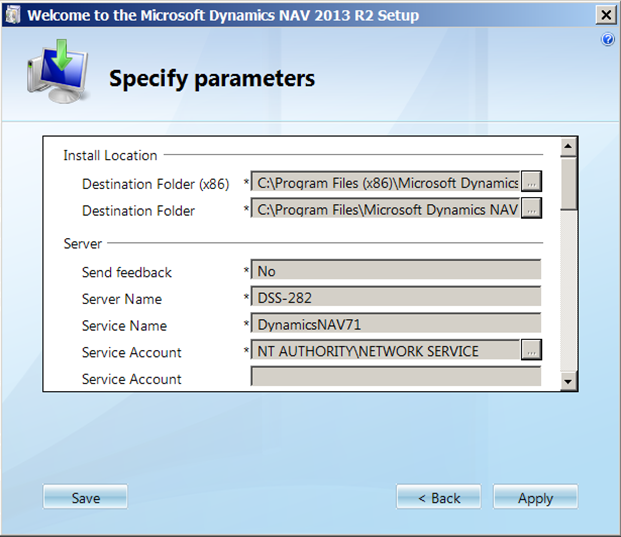Click the Send feedback label
Viewport: 621px width, 537px height.
click(x=127, y=272)
